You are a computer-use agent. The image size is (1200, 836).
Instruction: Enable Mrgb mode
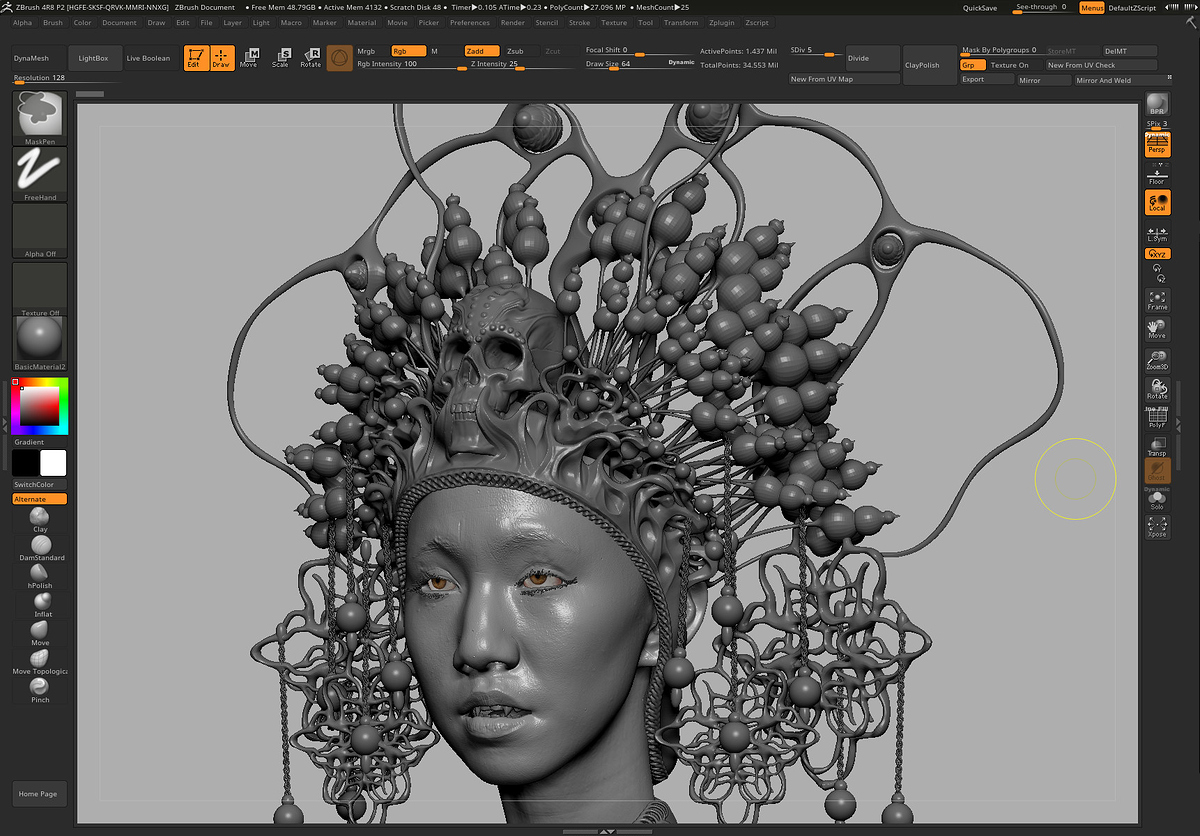[367, 50]
